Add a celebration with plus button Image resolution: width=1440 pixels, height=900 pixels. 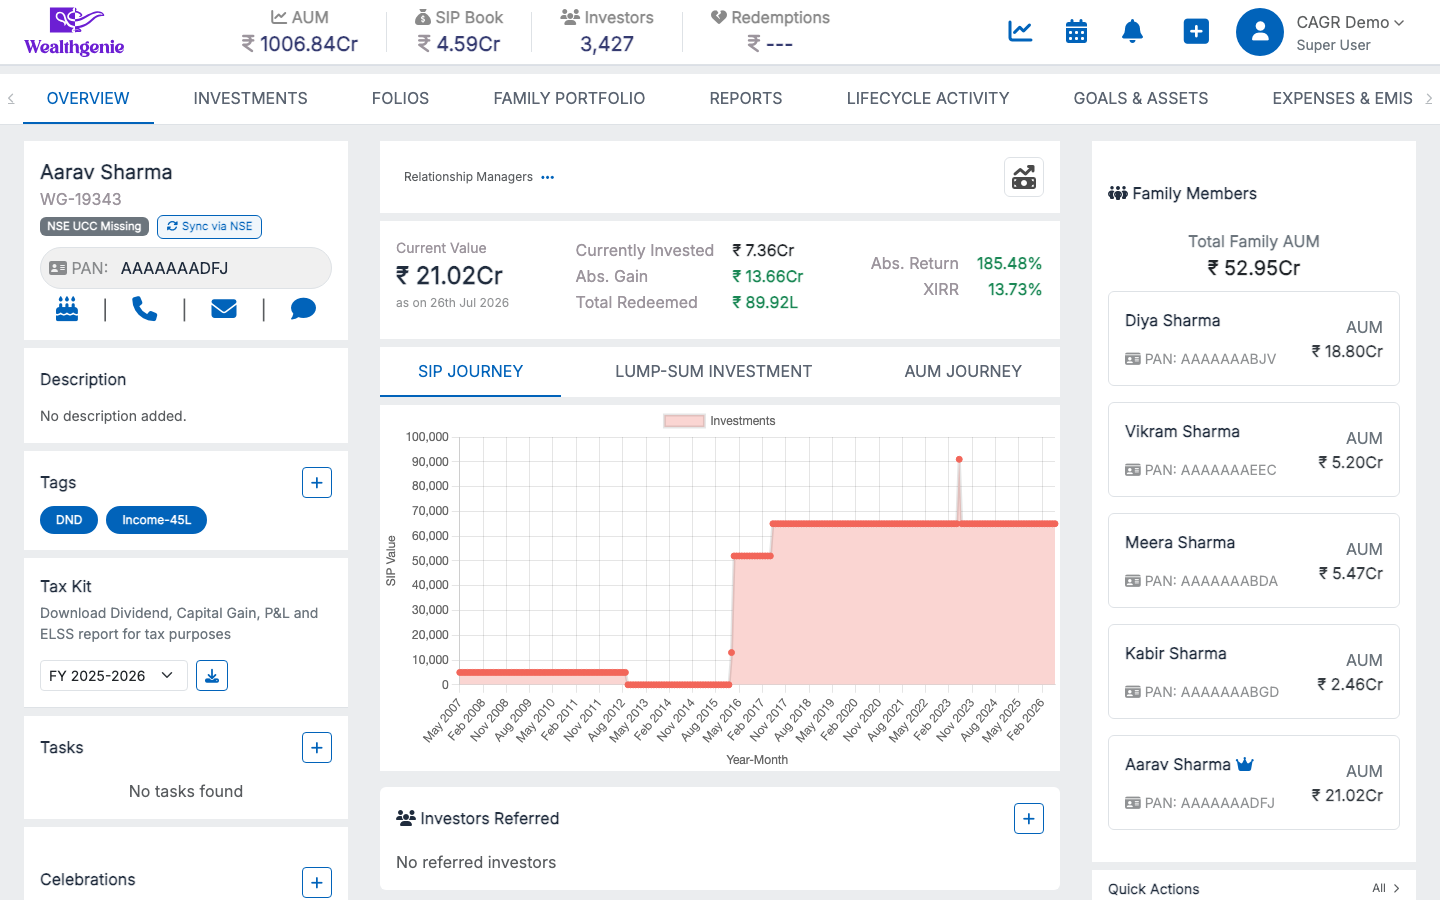tap(317, 882)
